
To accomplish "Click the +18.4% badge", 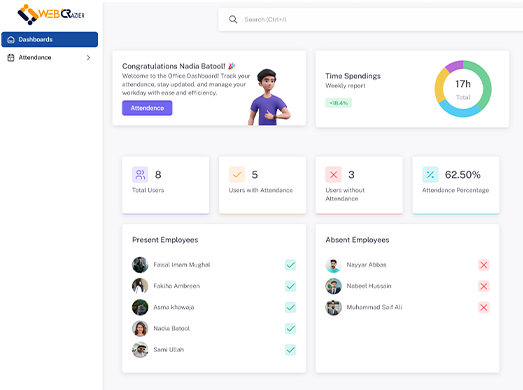I will (339, 103).
